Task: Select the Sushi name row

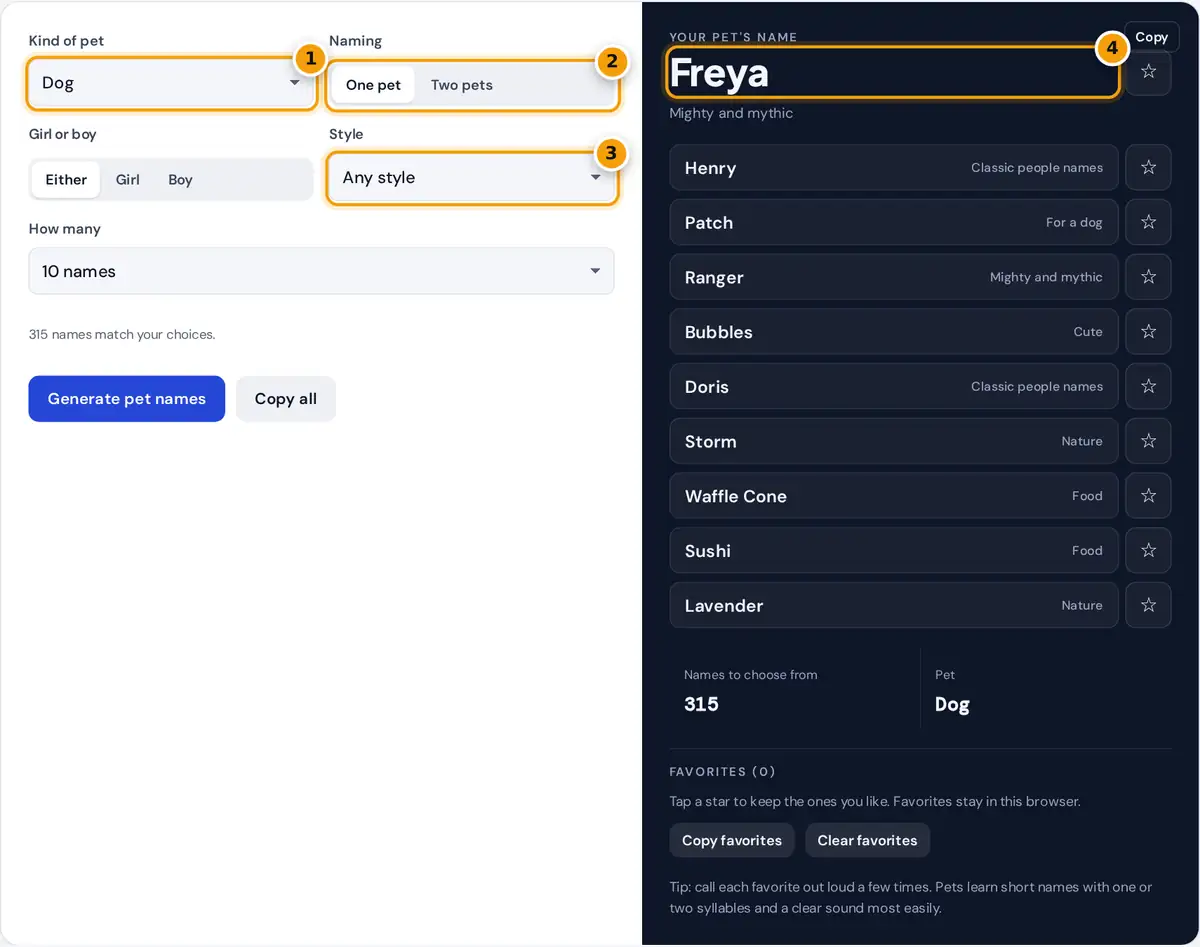Action: coord(894,550)
